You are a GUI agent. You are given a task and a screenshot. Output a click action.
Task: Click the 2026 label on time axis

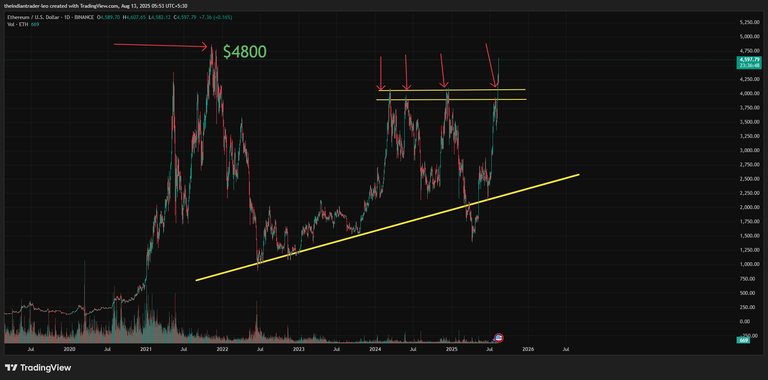(528, 350)
